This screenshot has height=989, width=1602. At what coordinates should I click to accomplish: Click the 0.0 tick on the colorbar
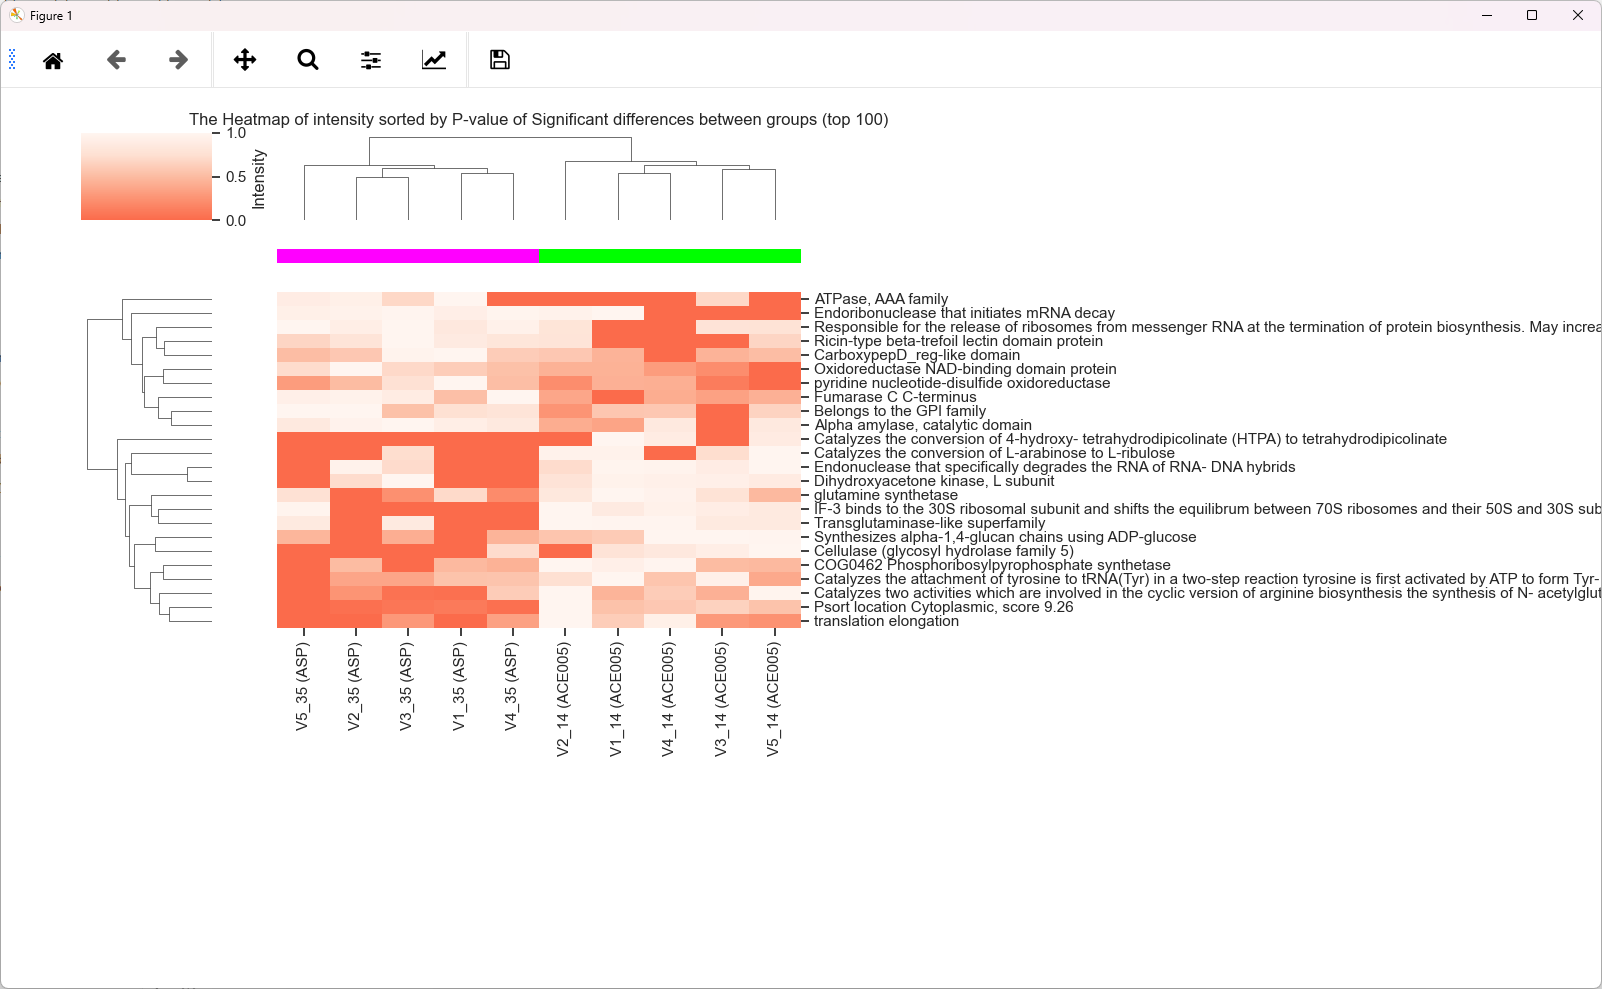[236, 221]
